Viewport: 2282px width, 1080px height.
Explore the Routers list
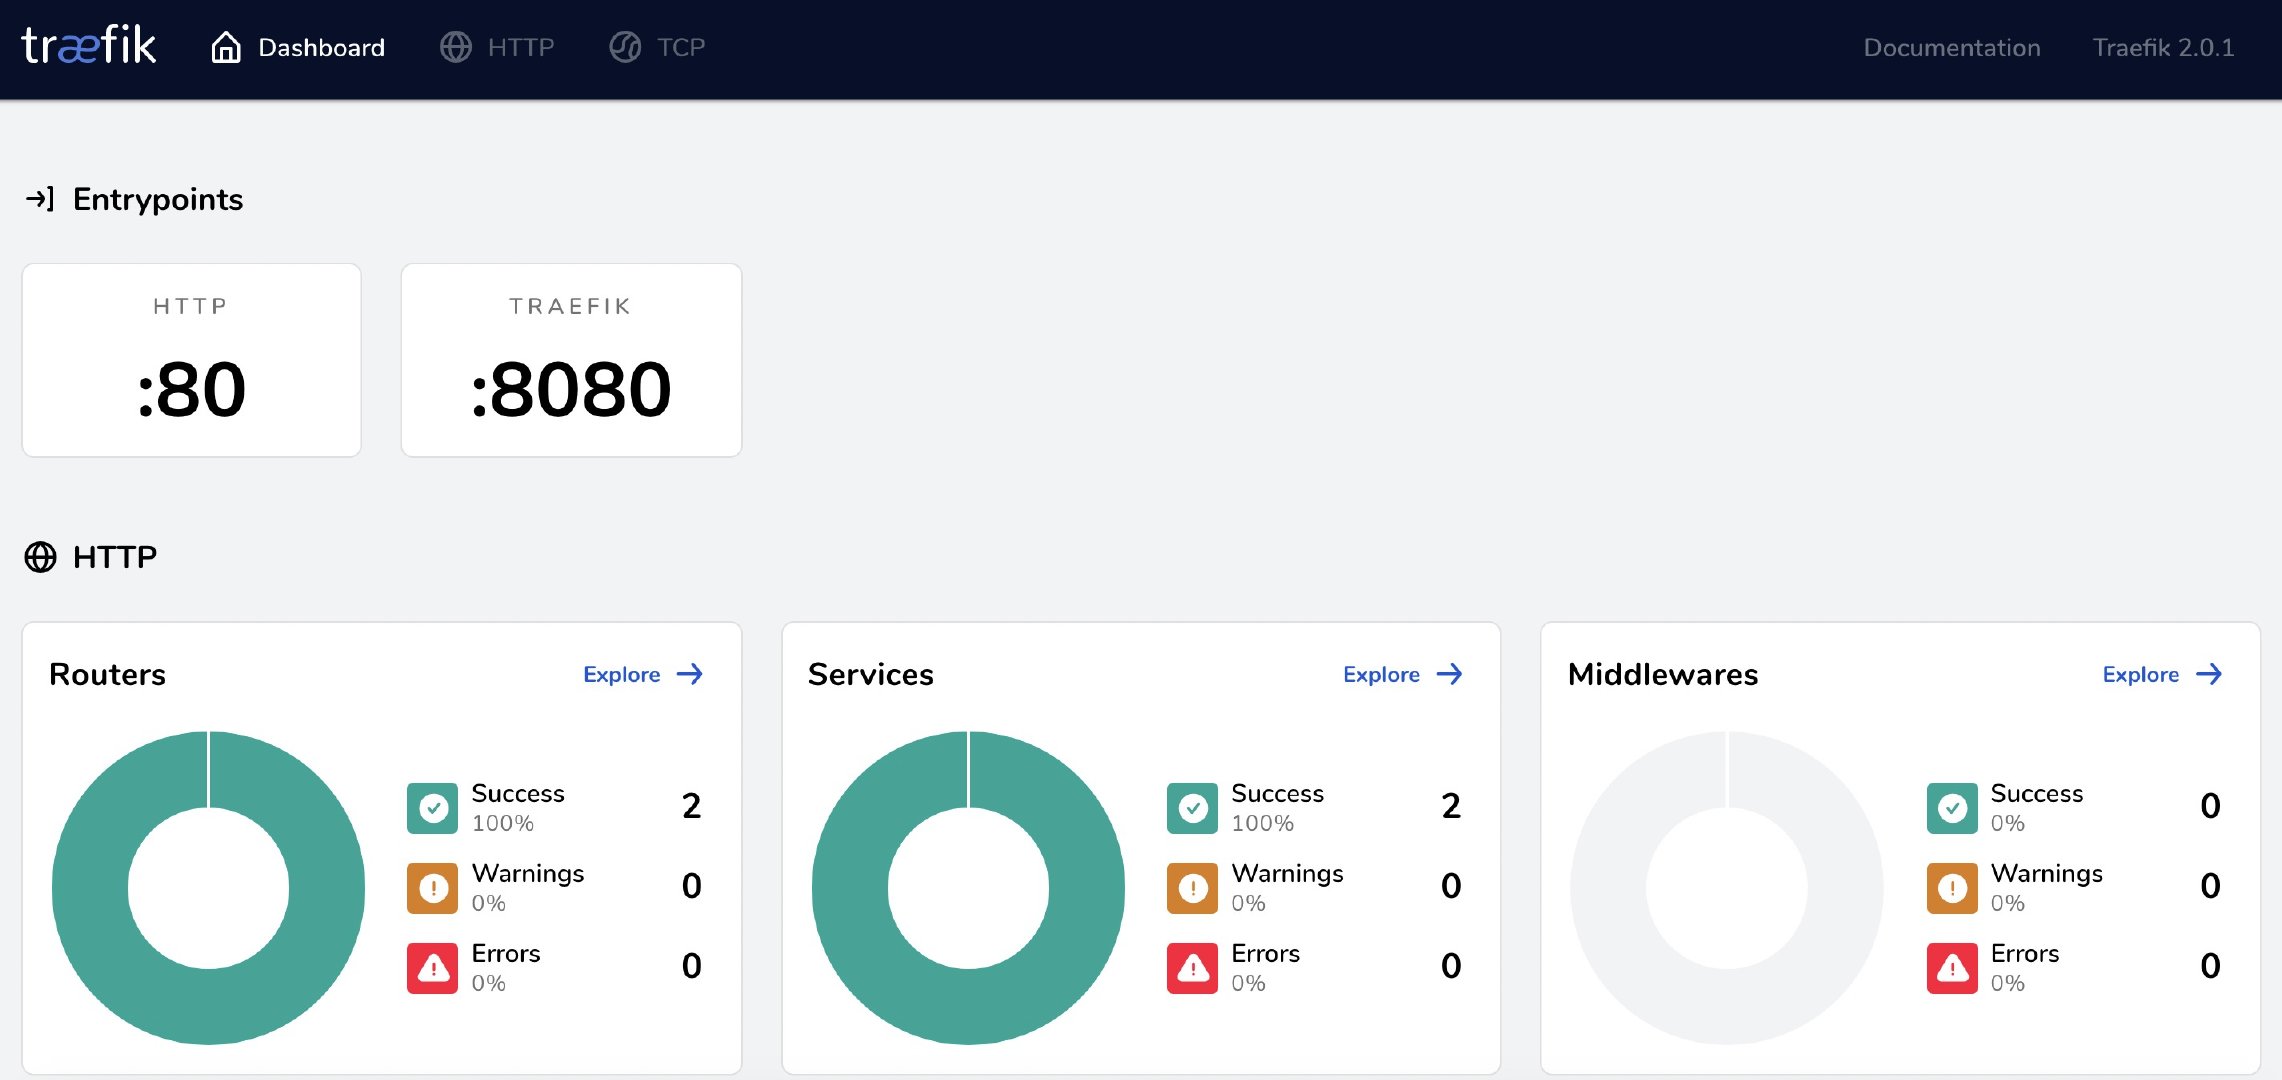[x=622, y=675]
